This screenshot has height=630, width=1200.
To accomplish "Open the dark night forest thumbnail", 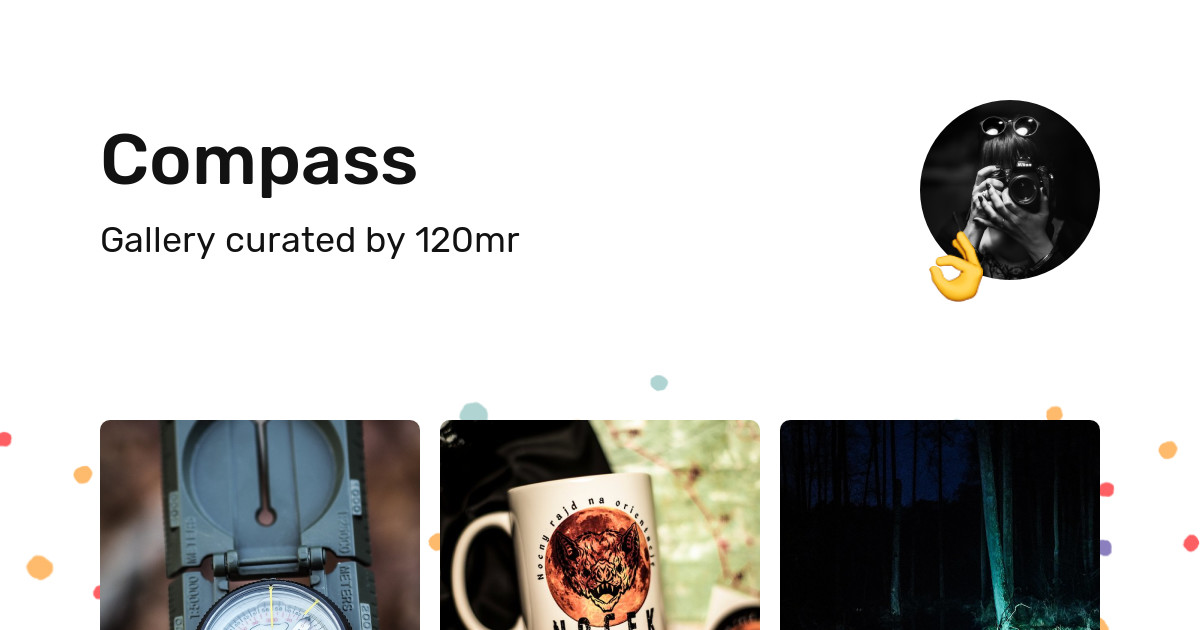I will click(940, 525).
